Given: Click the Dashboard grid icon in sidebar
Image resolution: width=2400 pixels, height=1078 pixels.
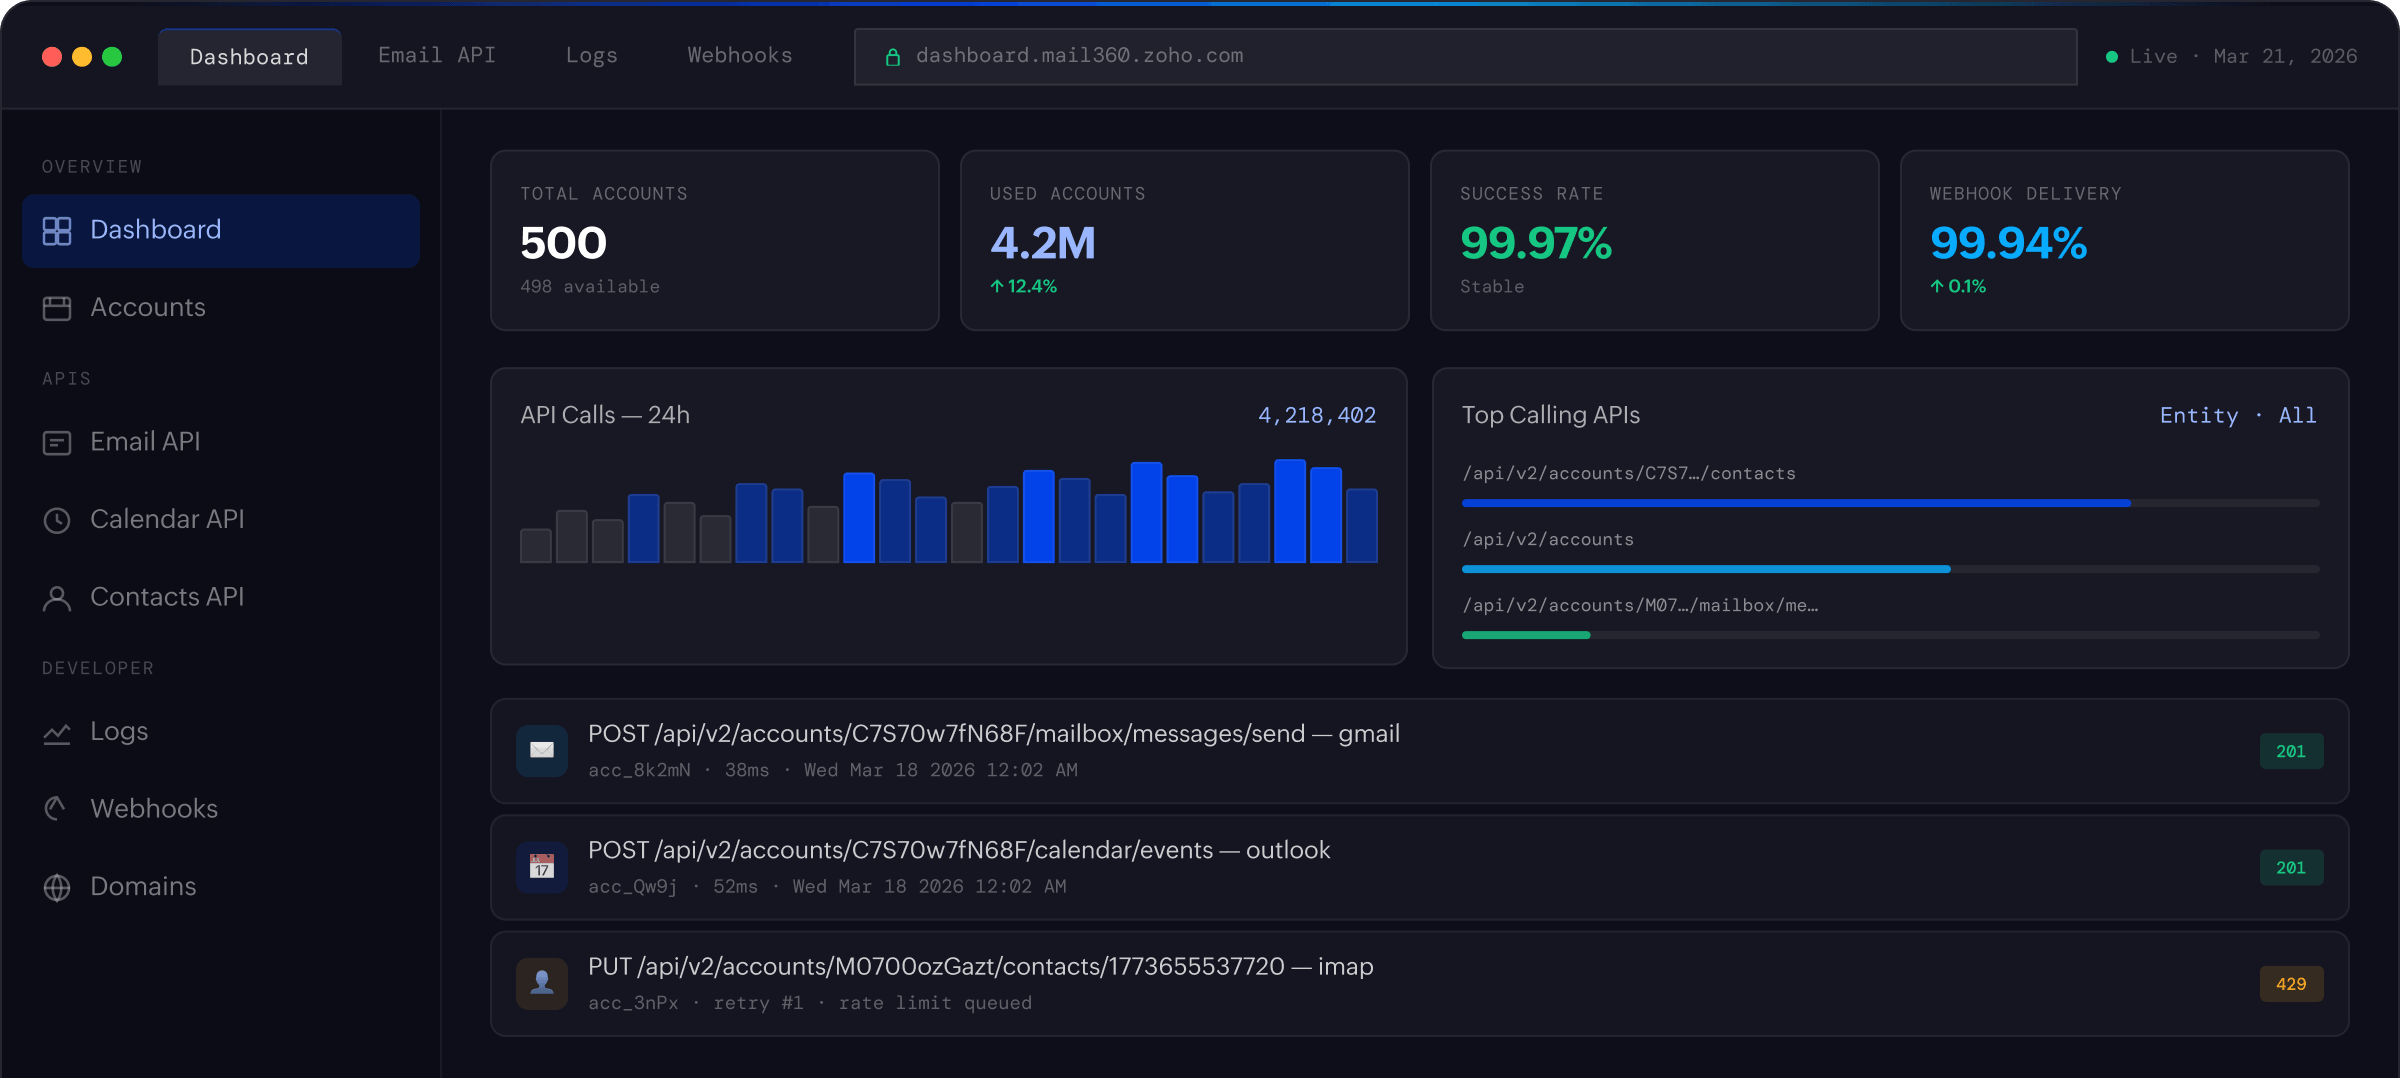Looking at the screenshot, I should tap(57, 231).
